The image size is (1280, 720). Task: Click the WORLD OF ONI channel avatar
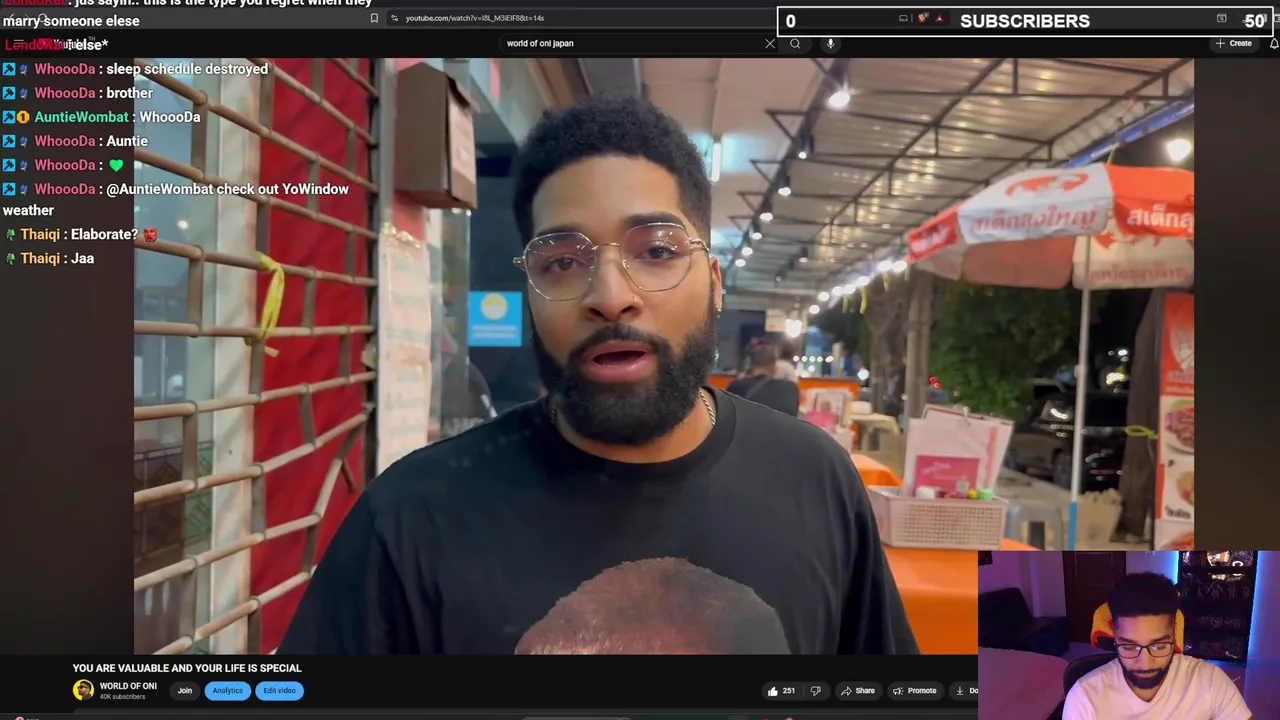83,690
